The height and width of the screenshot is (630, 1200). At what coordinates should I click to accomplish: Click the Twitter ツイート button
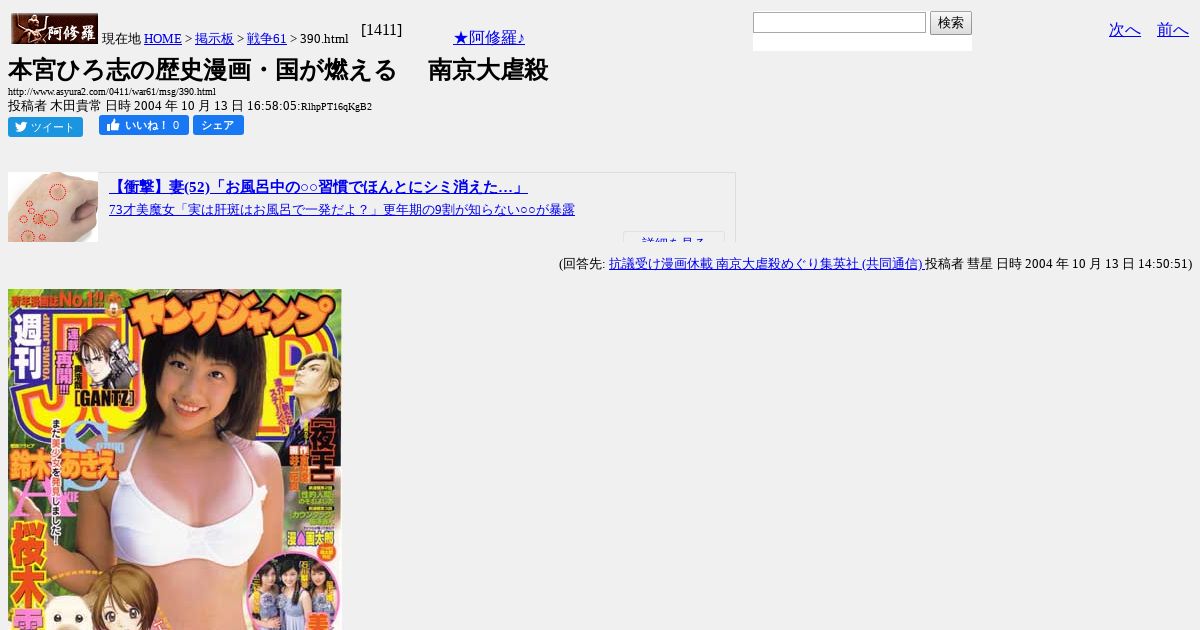coord(45,127)
